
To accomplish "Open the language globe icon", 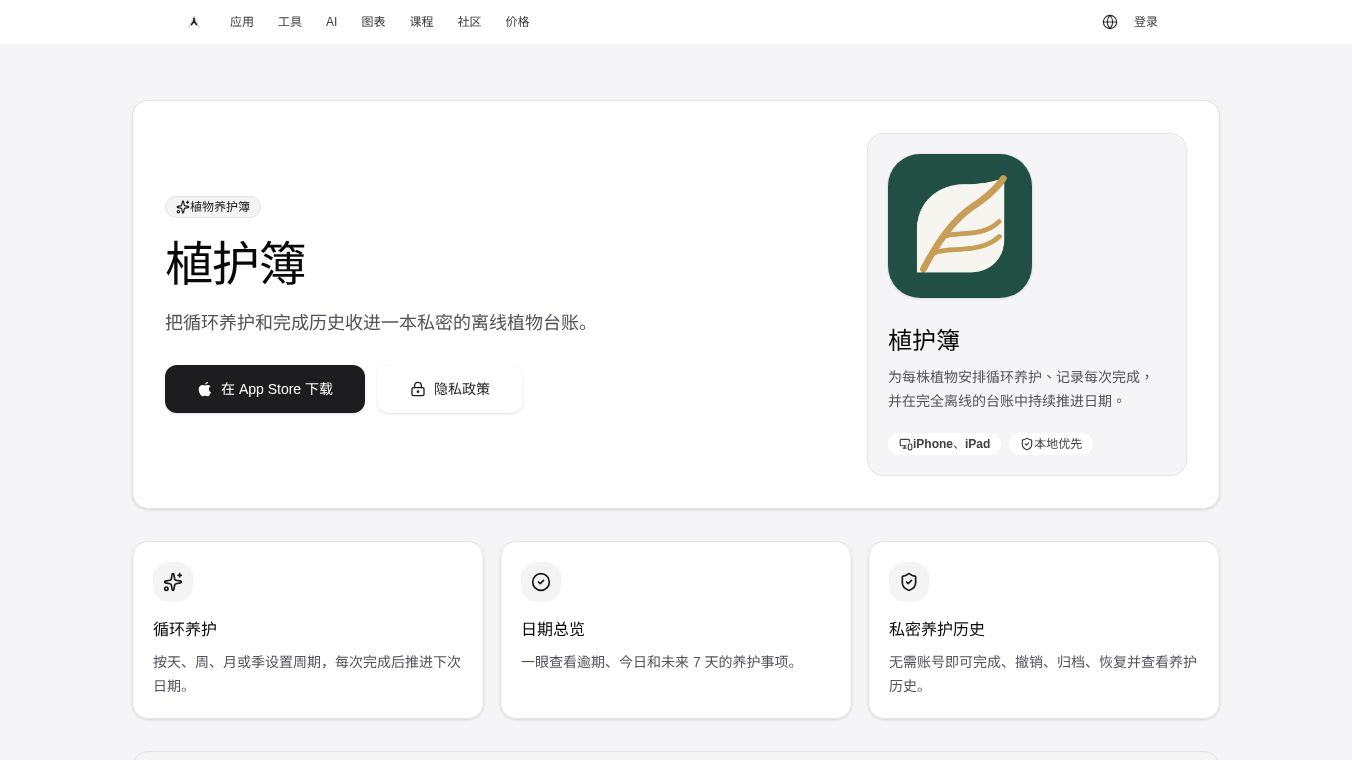I will click(x=1110, y=22).
